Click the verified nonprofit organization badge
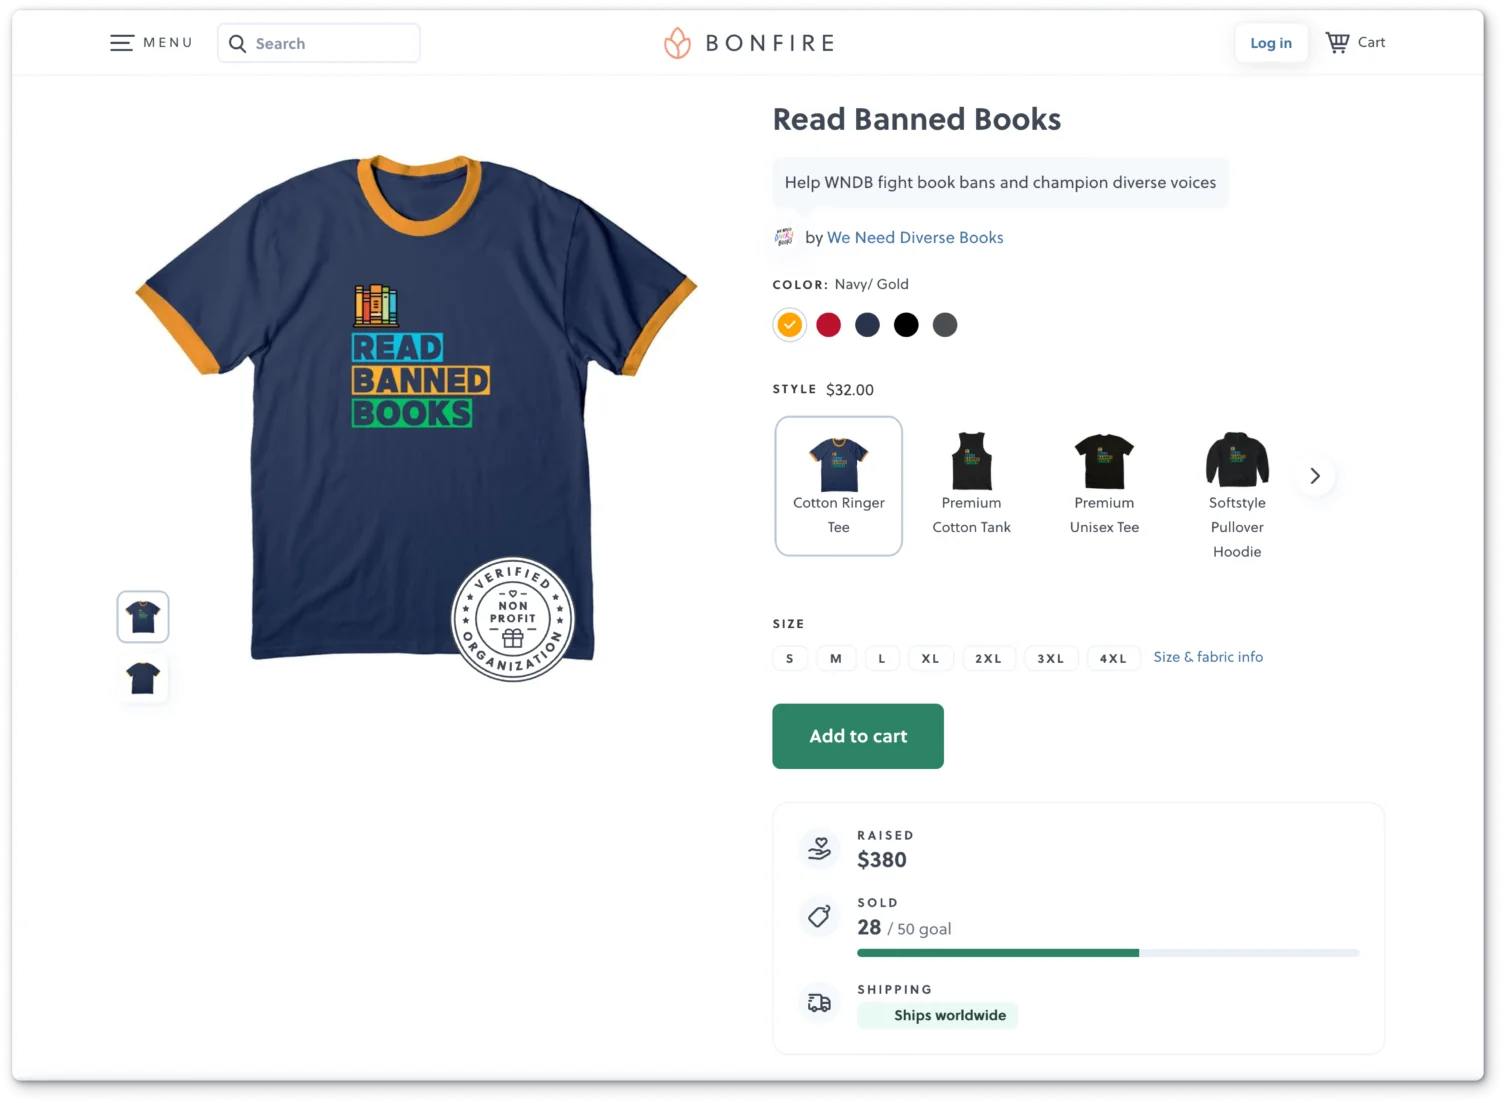The width and height of the screenshot is (1504, 1103). click(513, 619)
